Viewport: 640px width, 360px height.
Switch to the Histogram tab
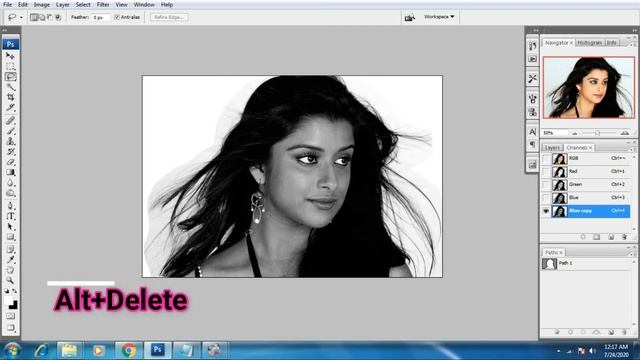pyautogui.click(x=590, y=42)
